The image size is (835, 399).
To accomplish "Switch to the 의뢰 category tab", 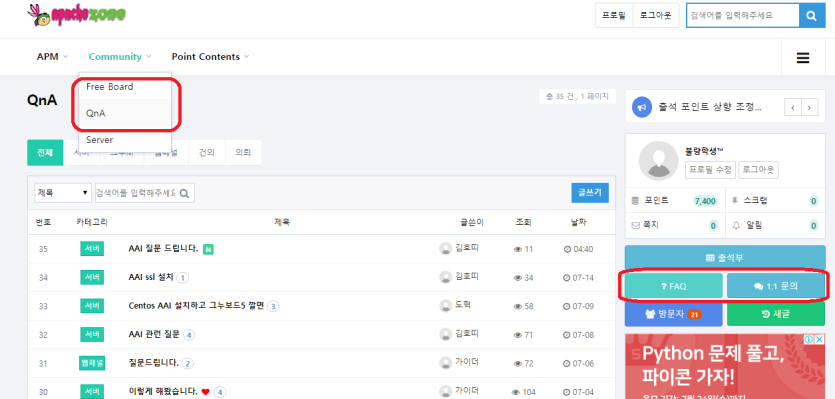I will (243, 153).
